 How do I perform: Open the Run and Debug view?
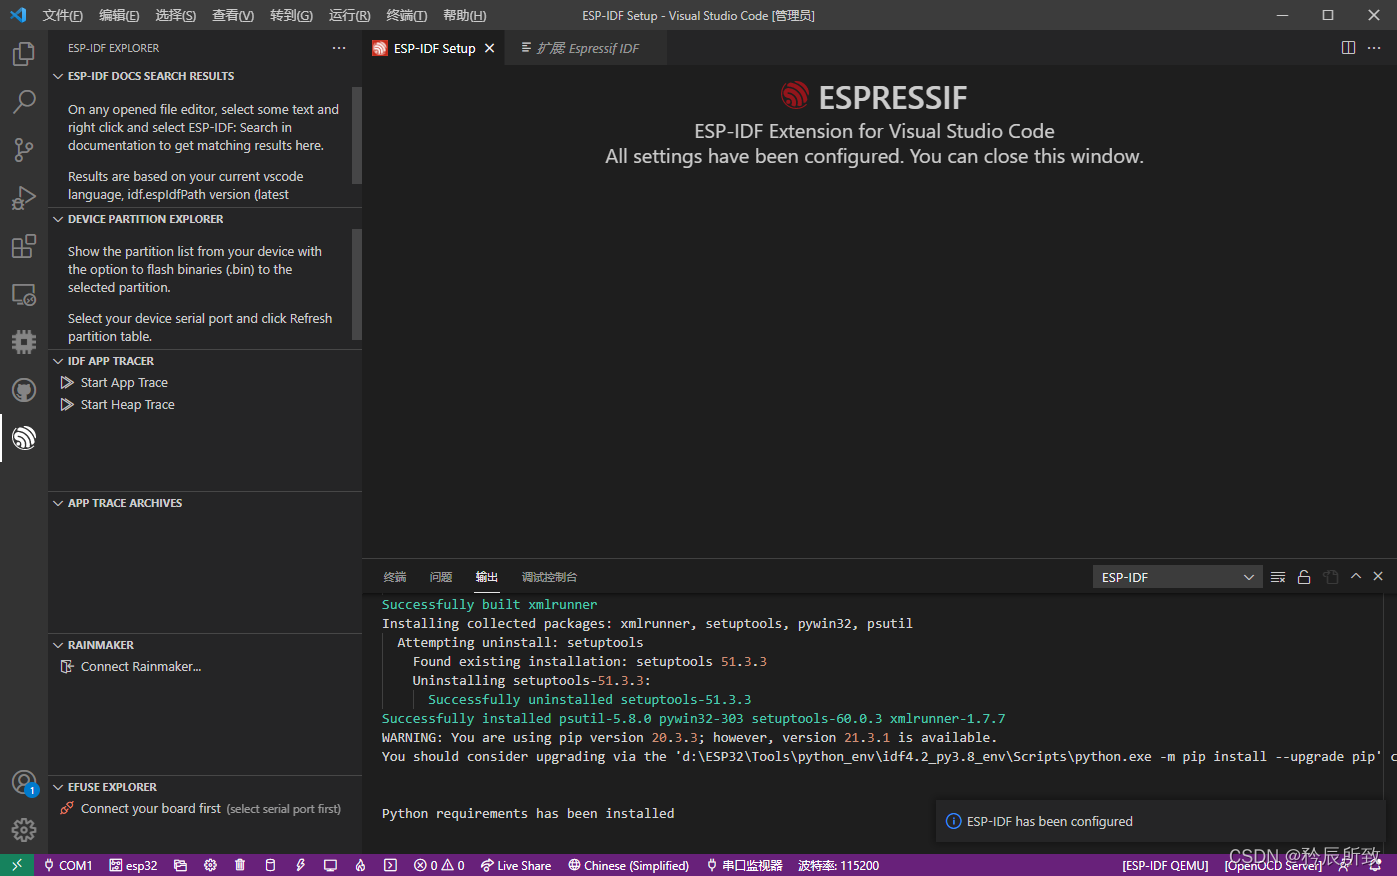point(24,198)
